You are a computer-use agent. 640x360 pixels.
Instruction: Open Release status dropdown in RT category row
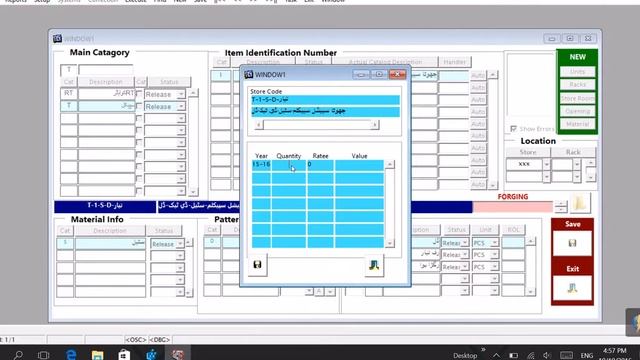click(x=181, y=94)
